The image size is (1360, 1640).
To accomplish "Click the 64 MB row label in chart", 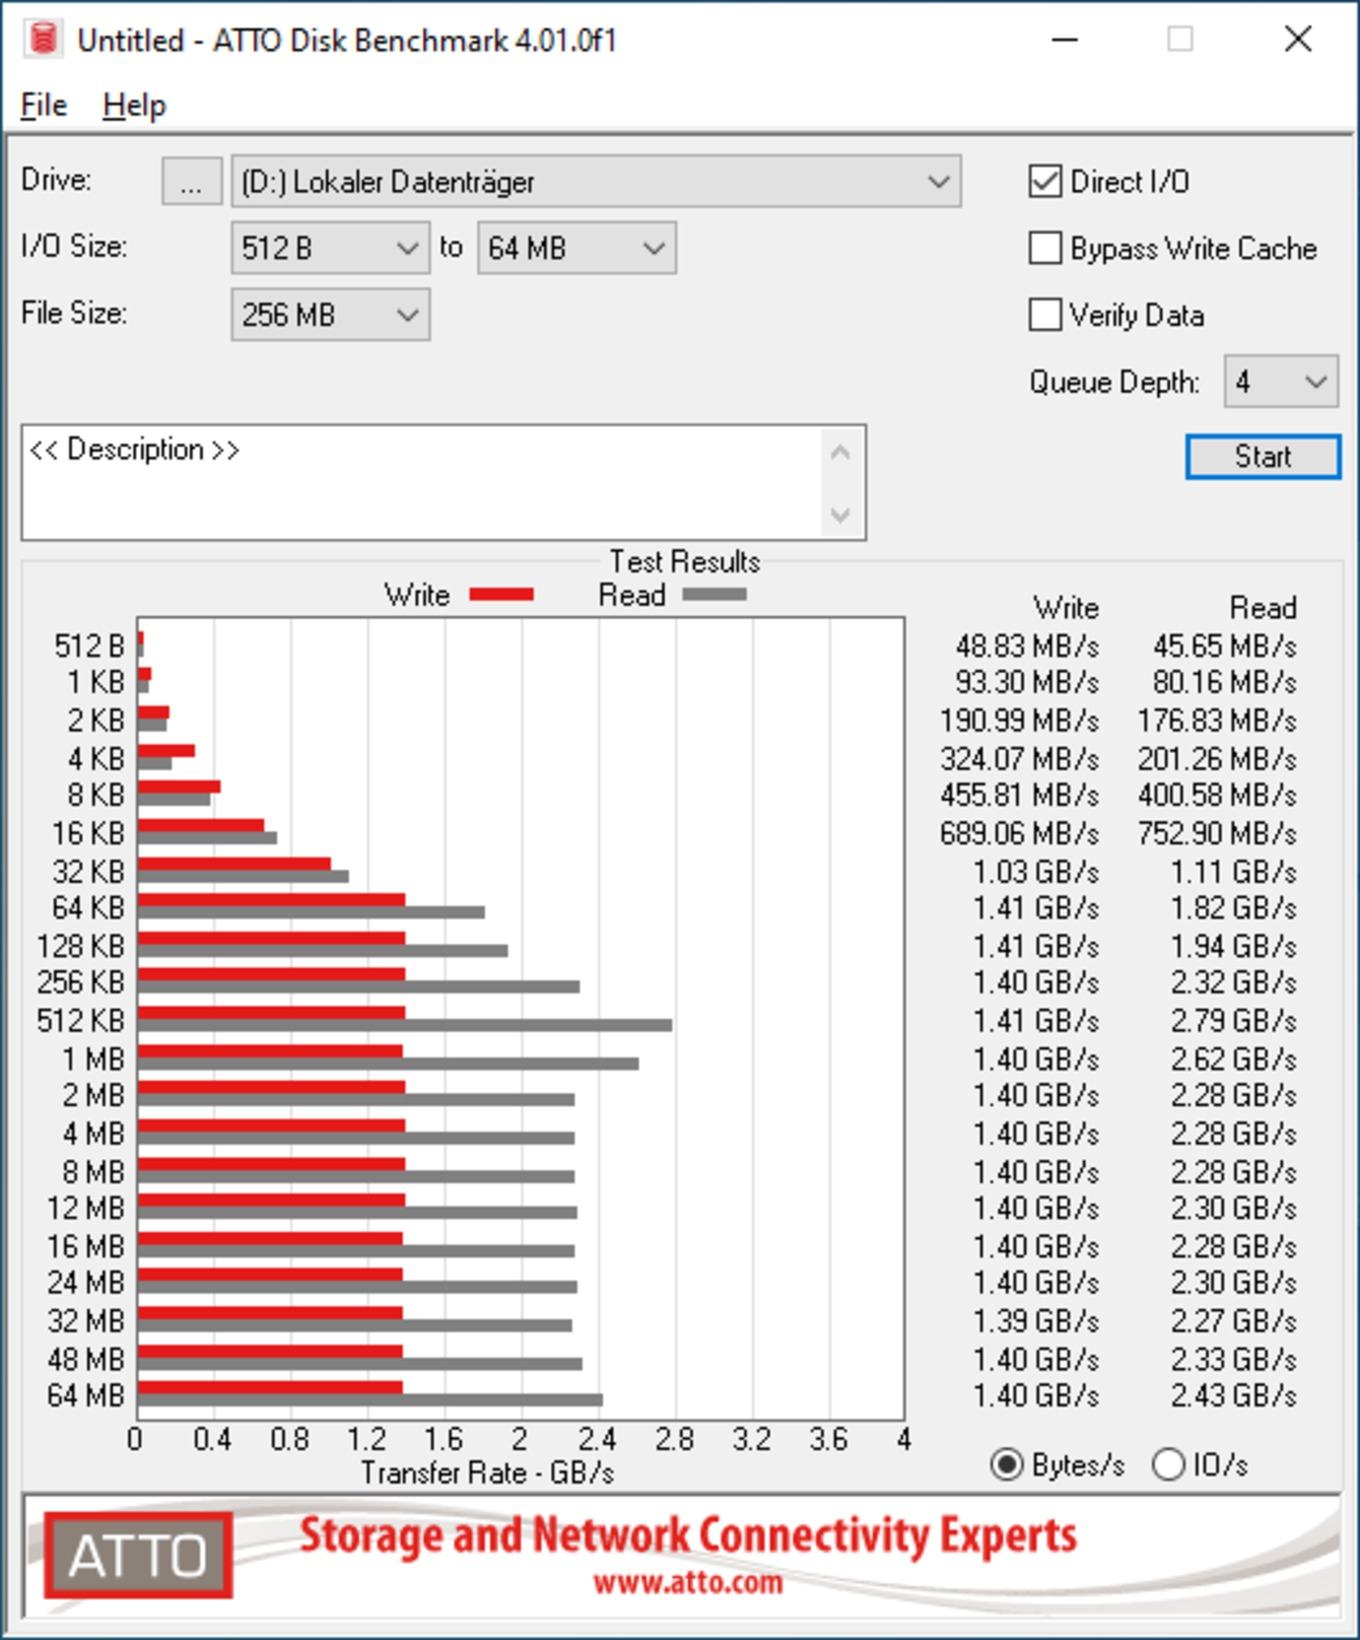I will click(86, 1395).
